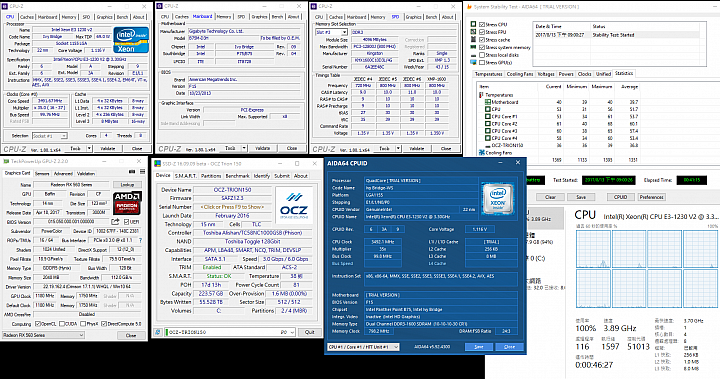The height and width of the screenshot is (379, 720).
Task: Click GPU-Z BIOS export share icon
Action: click(115, 222)
